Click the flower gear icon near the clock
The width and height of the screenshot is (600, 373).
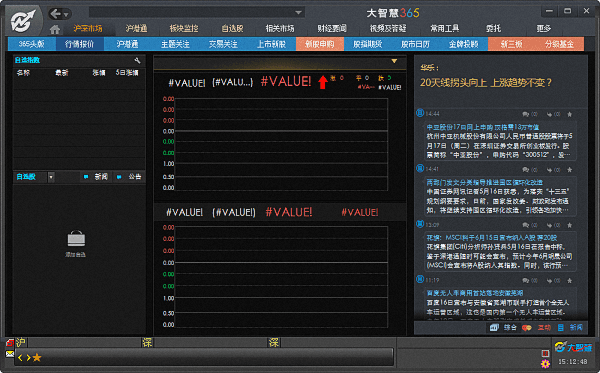pyautogui.click(x=545, y=363)
